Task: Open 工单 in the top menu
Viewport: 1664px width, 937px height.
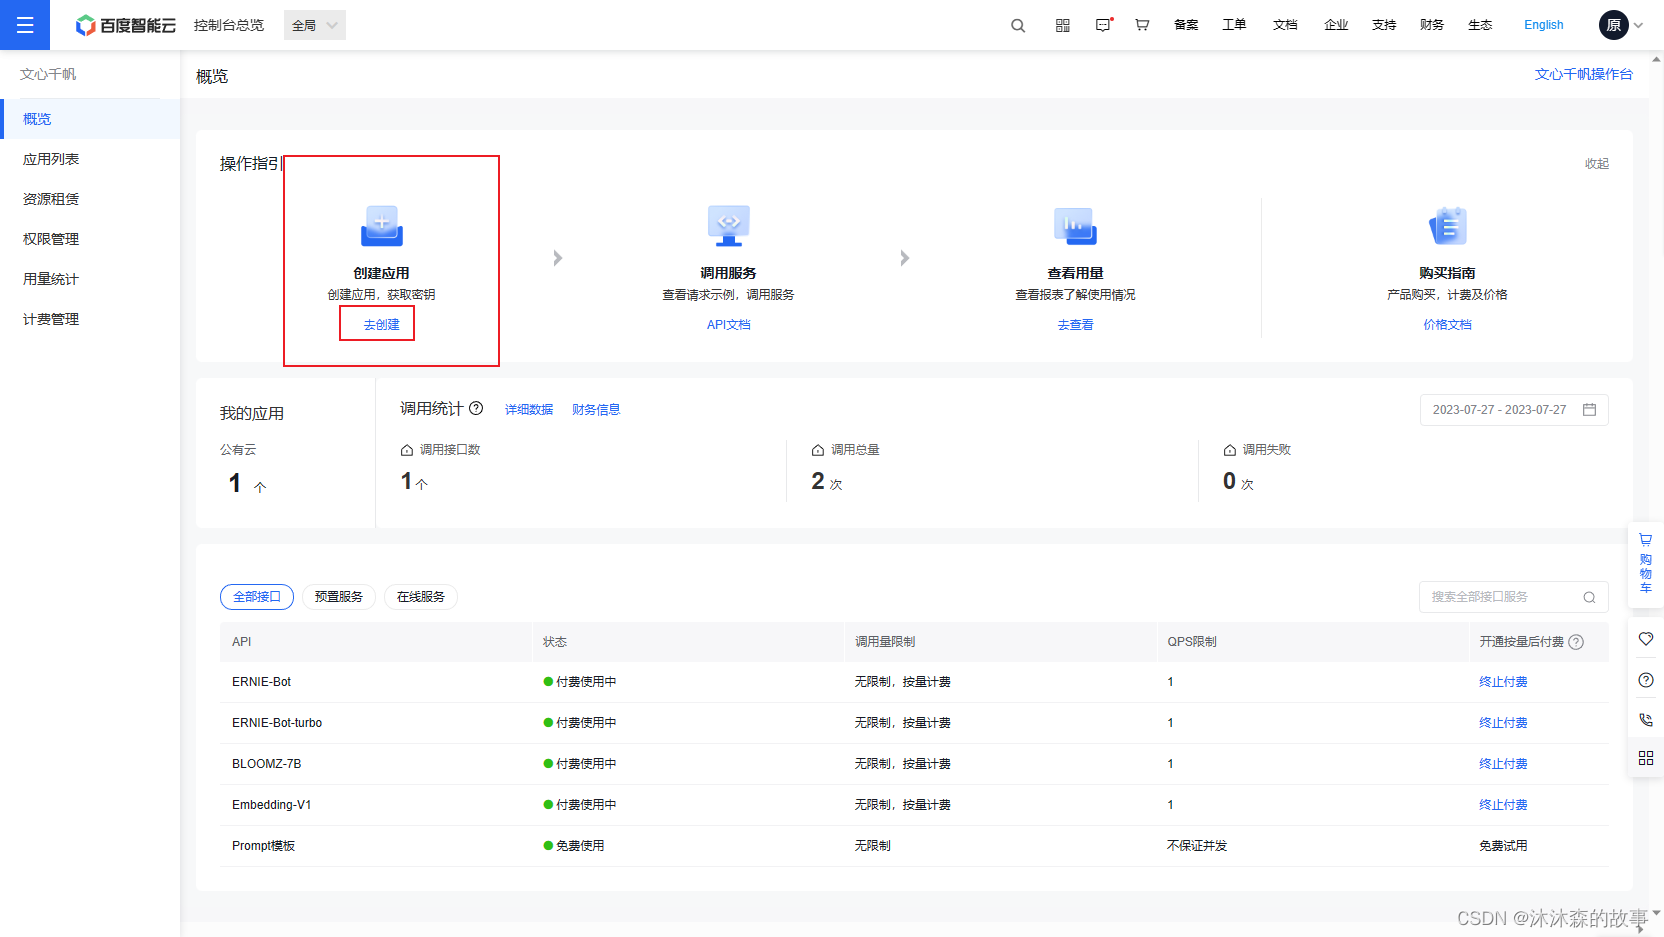Action: [x=1234, y=25]
